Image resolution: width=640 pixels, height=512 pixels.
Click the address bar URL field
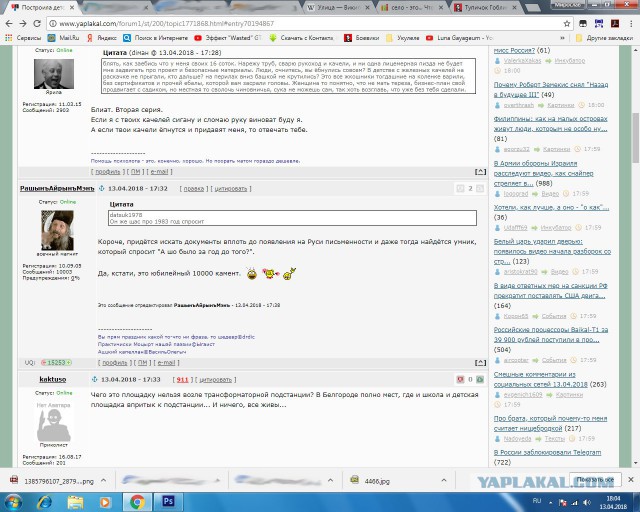(x=310, y=24)
